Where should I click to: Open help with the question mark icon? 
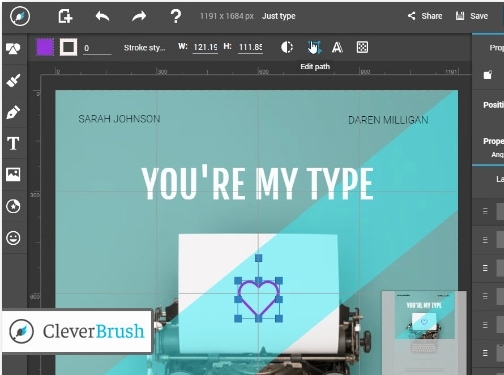pos(176,16)
